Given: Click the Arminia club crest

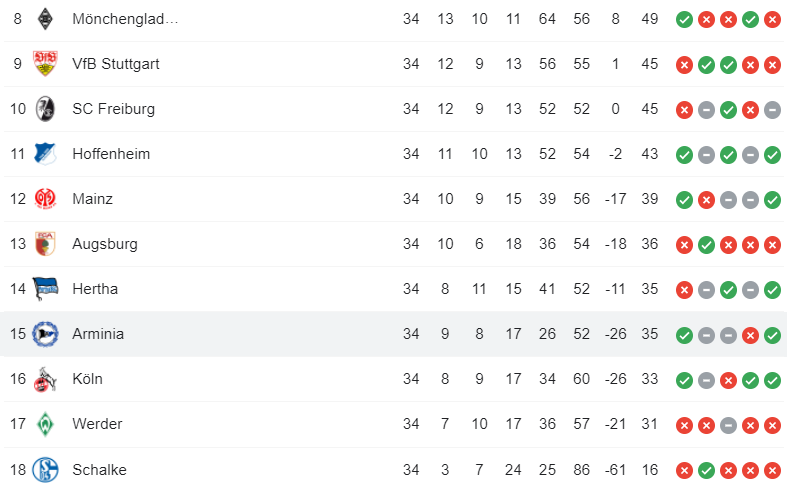Looking at the screenshot, I should pyautogui.click(x=45, y=334).
